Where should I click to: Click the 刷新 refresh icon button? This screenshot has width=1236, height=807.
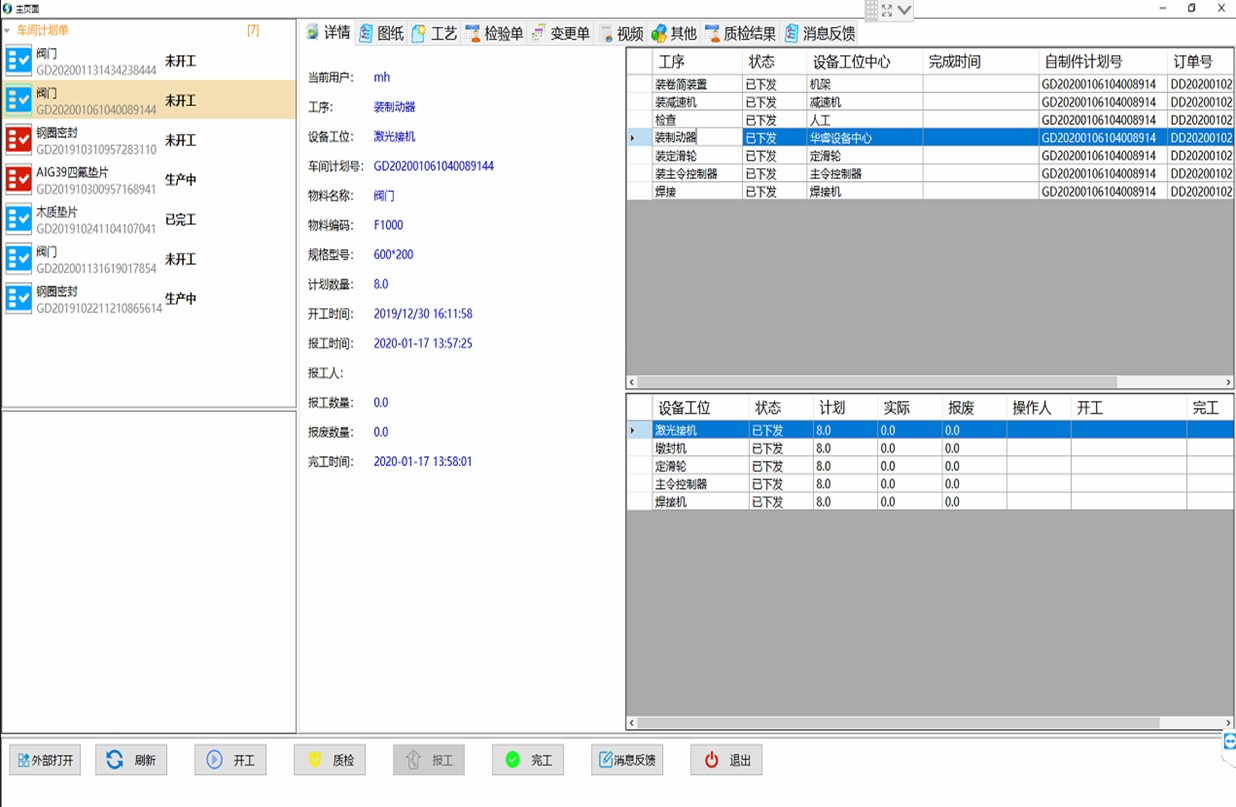[x=114, y=759]
